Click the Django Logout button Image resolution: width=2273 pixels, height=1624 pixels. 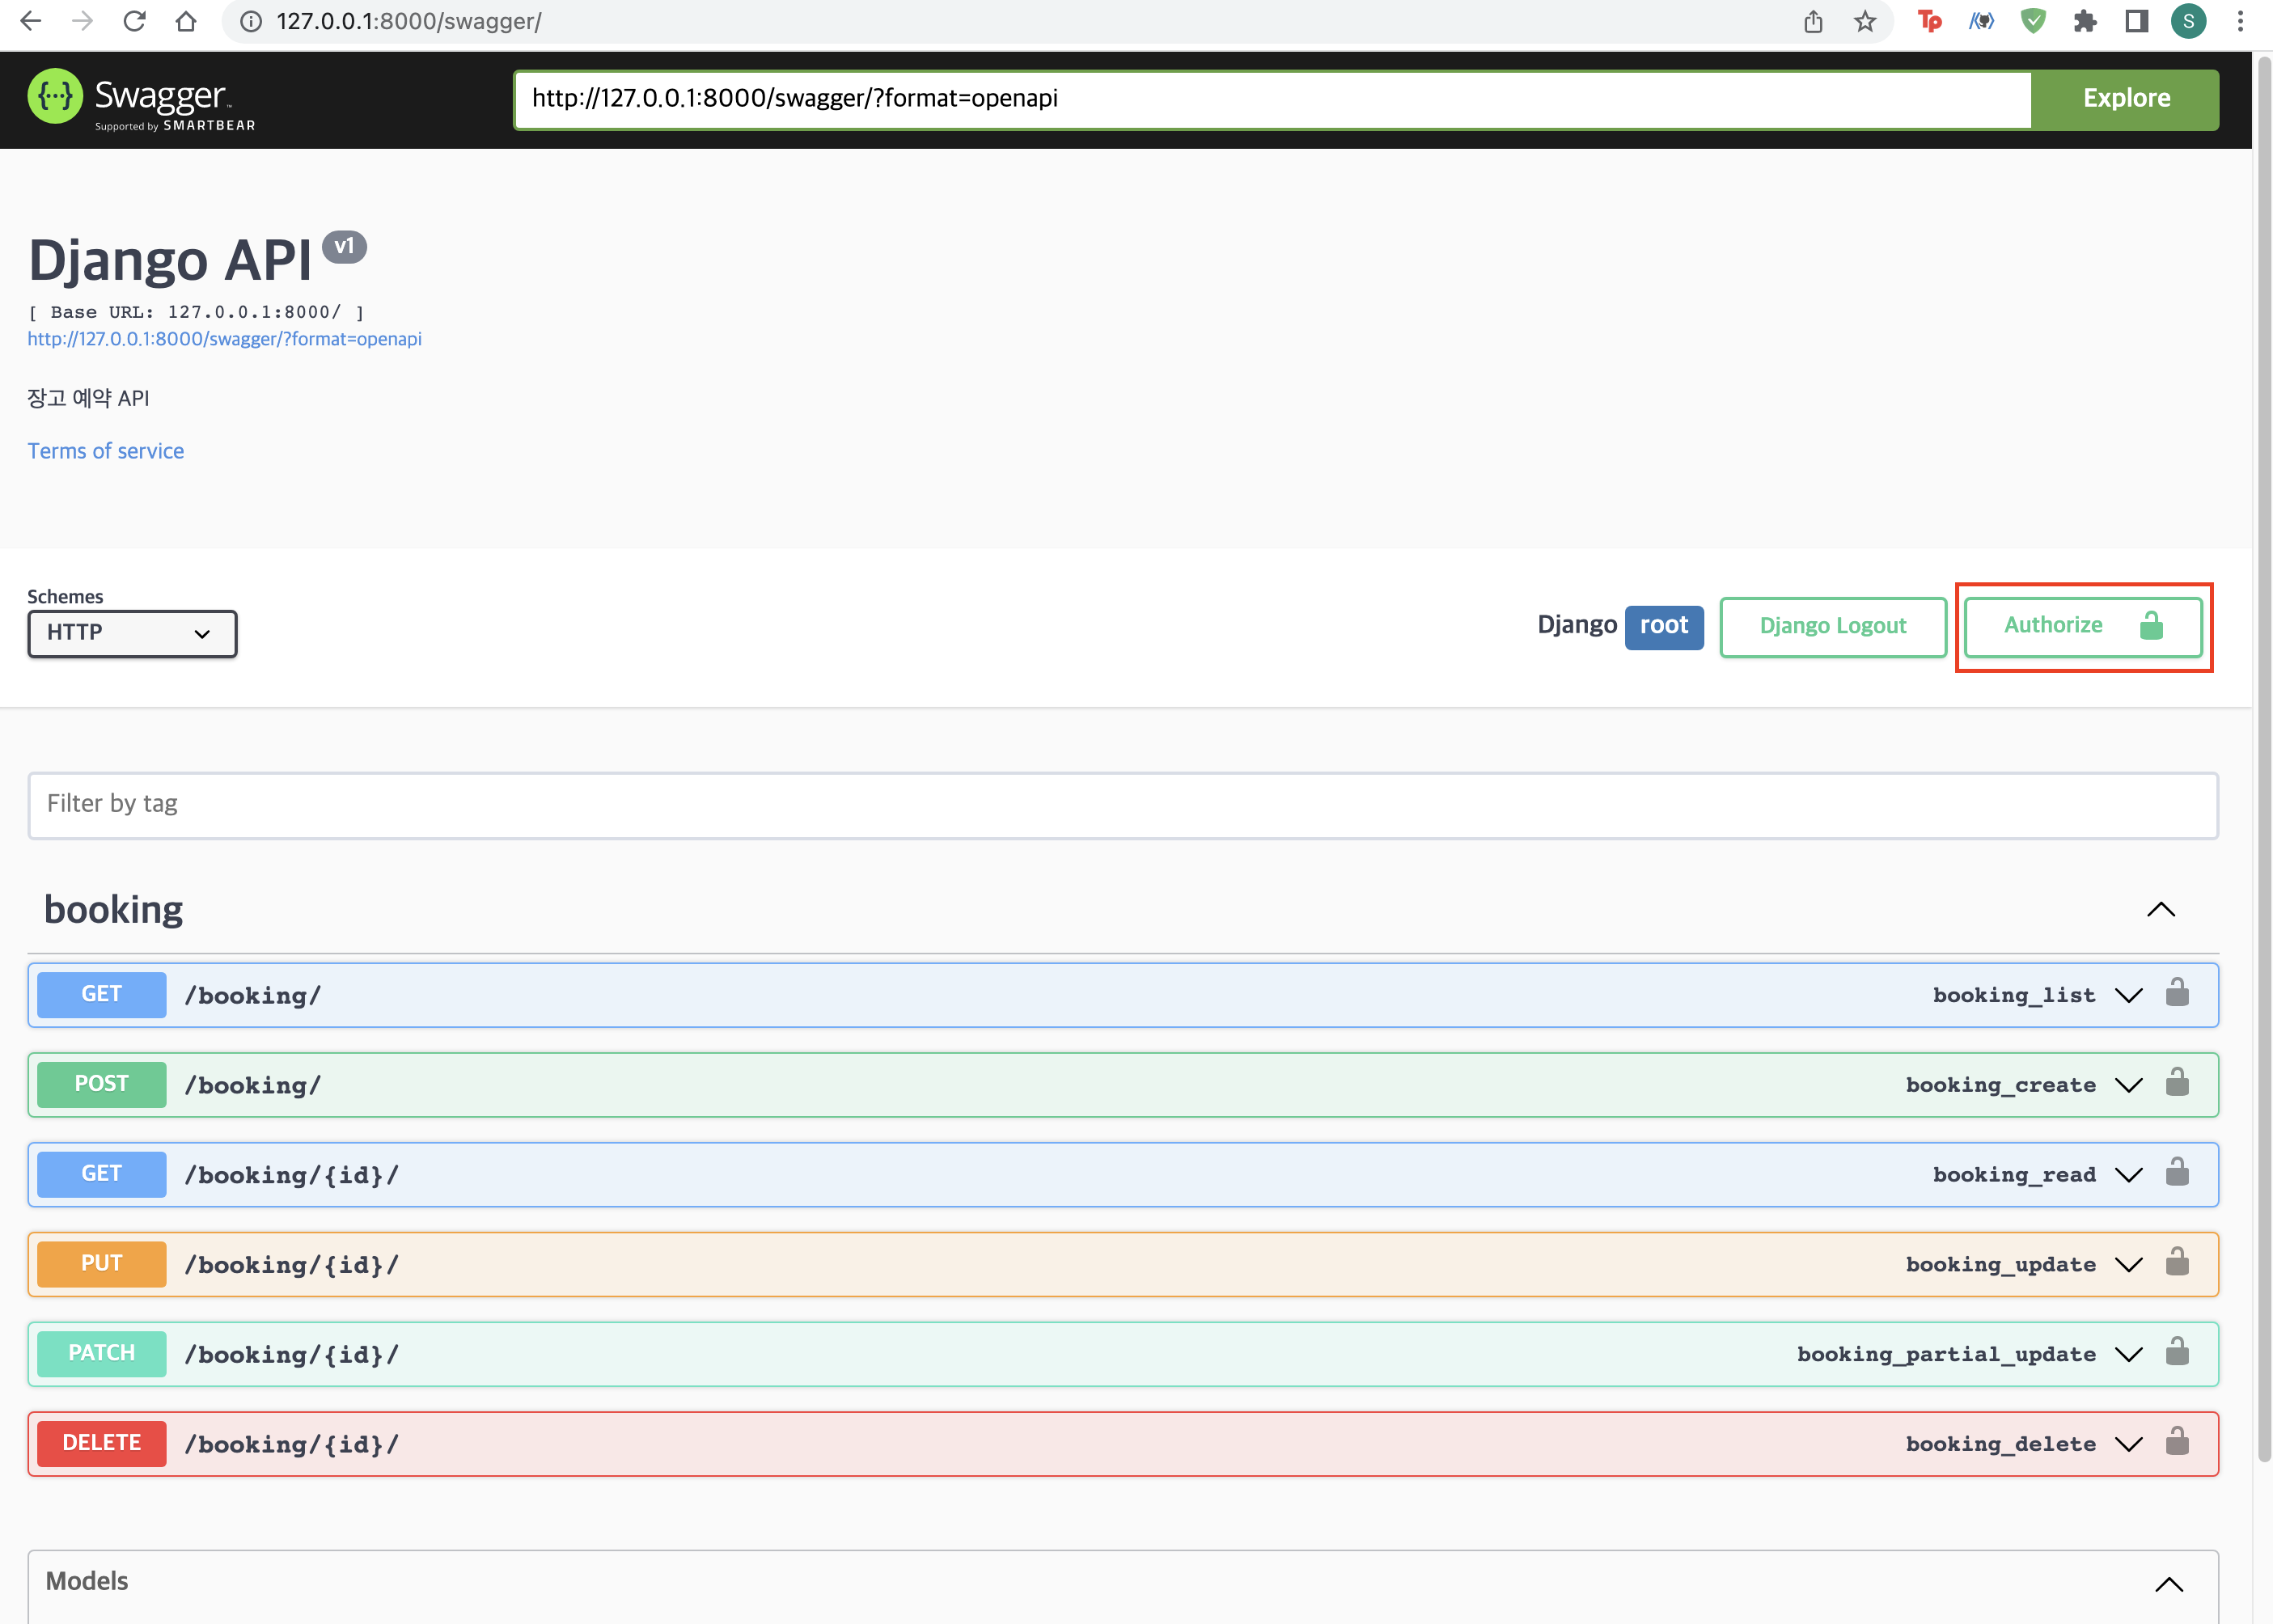pyautogui.click(x=1832, y=627)
